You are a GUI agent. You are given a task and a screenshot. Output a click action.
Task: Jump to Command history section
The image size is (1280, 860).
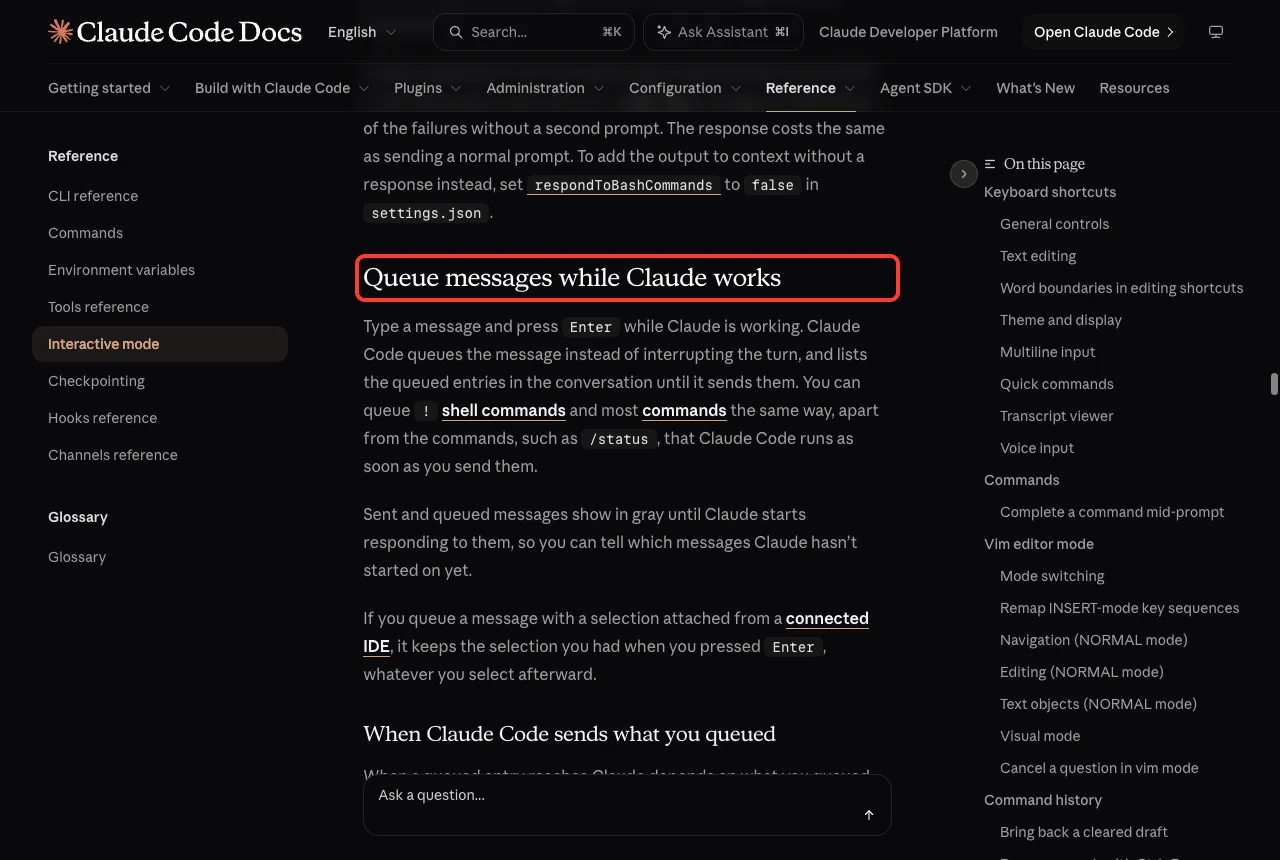coord(1043,800)
